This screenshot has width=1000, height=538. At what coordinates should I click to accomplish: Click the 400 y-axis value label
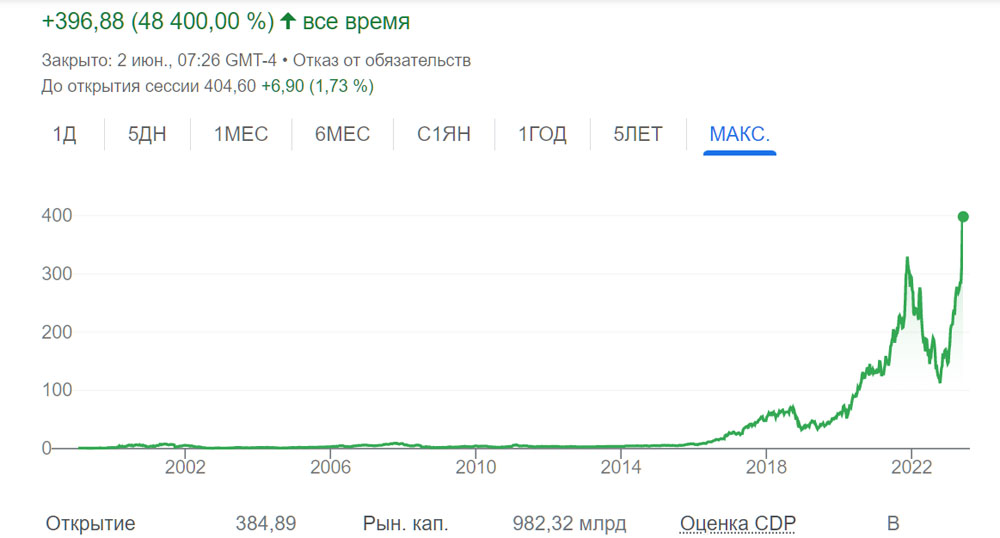coord(54,216)
